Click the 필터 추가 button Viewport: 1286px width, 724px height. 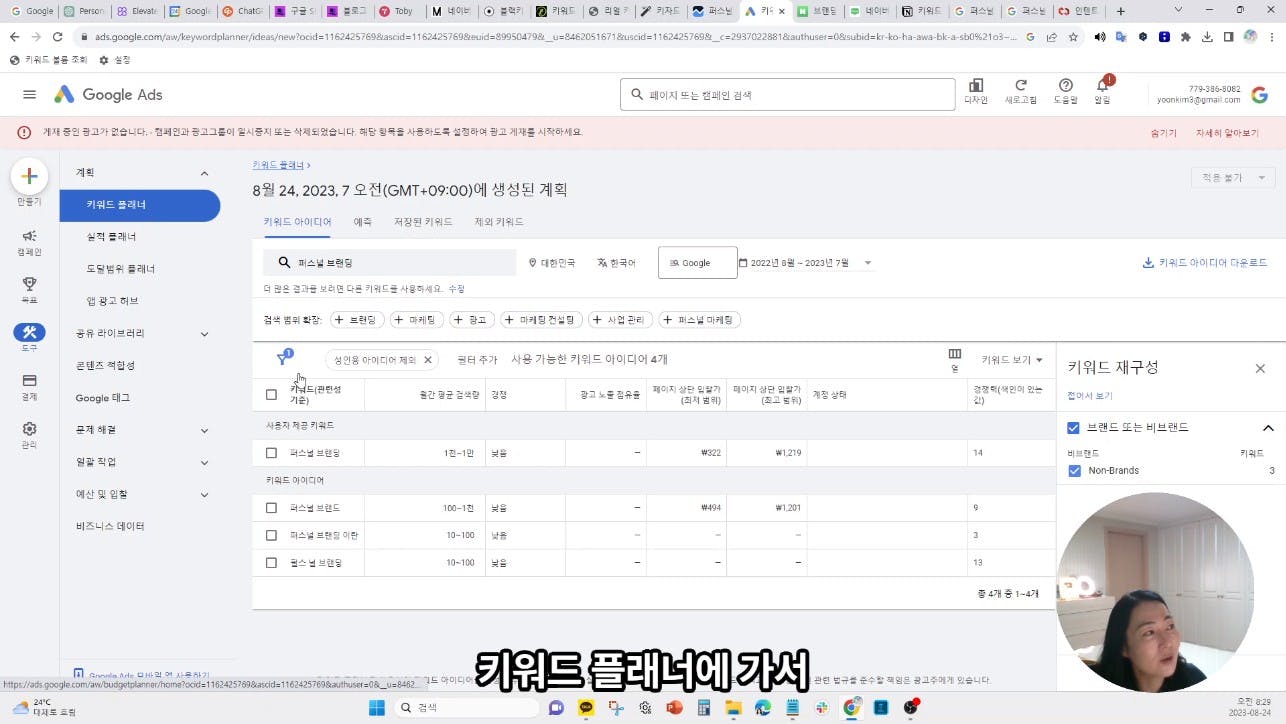pyautogui.click(x=477, y=360)
